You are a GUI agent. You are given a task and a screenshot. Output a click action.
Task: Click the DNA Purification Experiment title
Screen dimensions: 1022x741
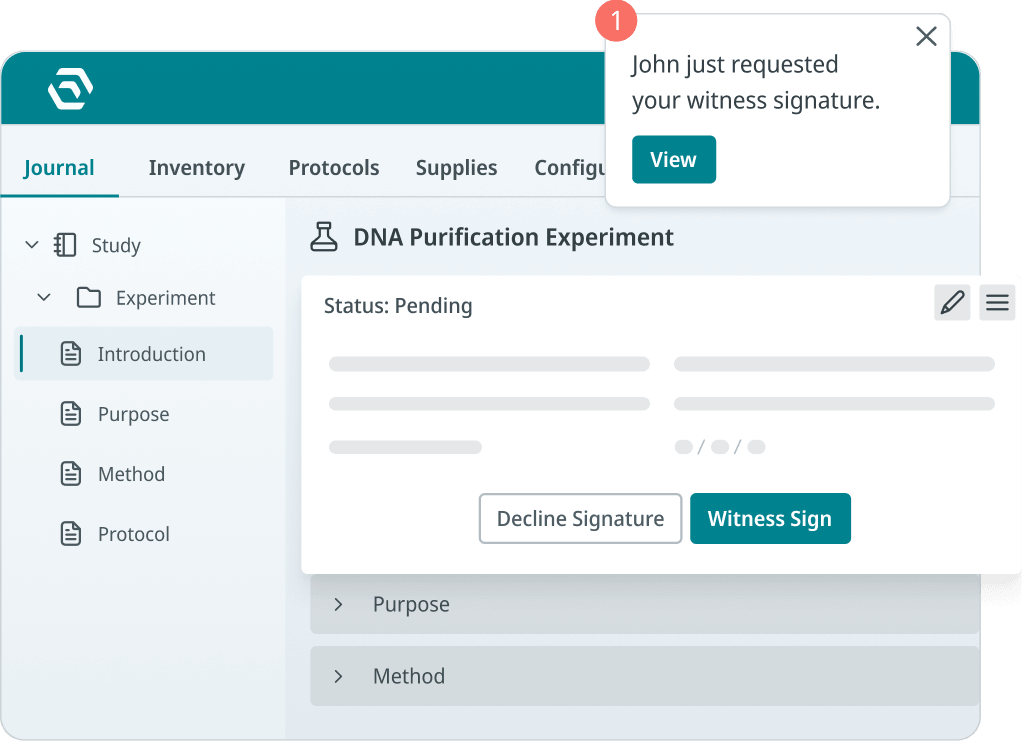coord(514,237)
